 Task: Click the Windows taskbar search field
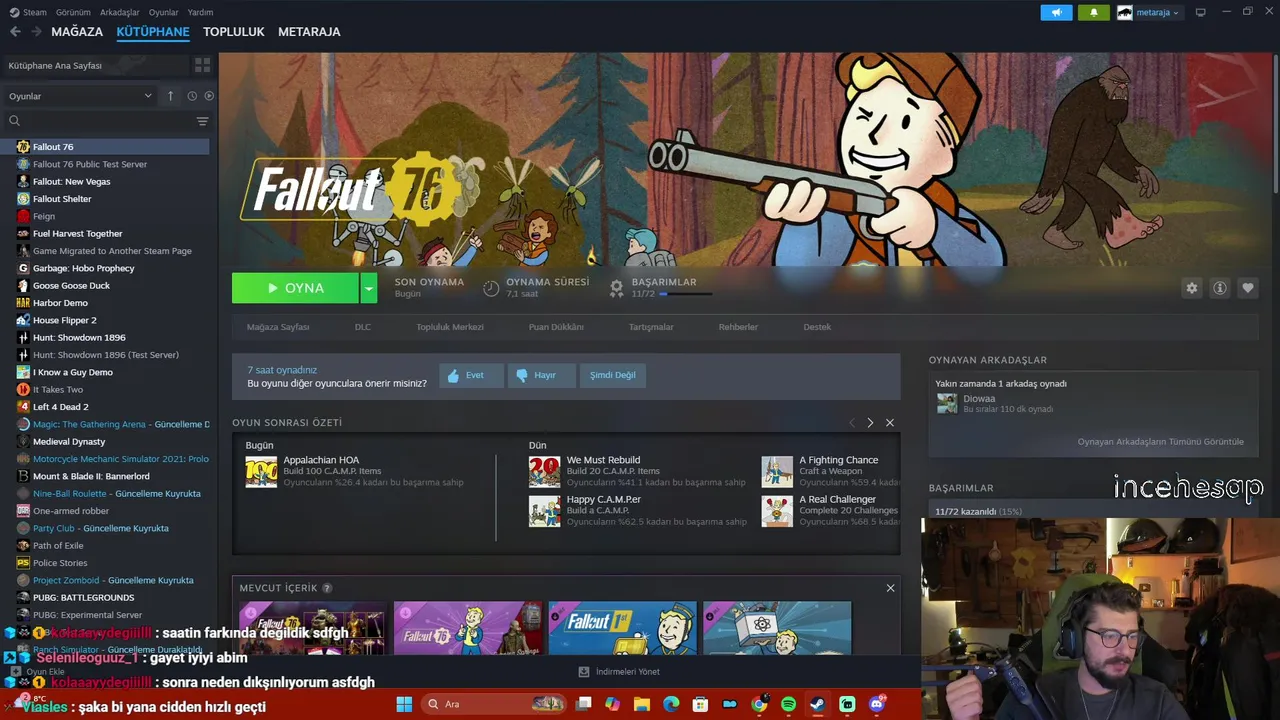(494, 704)
